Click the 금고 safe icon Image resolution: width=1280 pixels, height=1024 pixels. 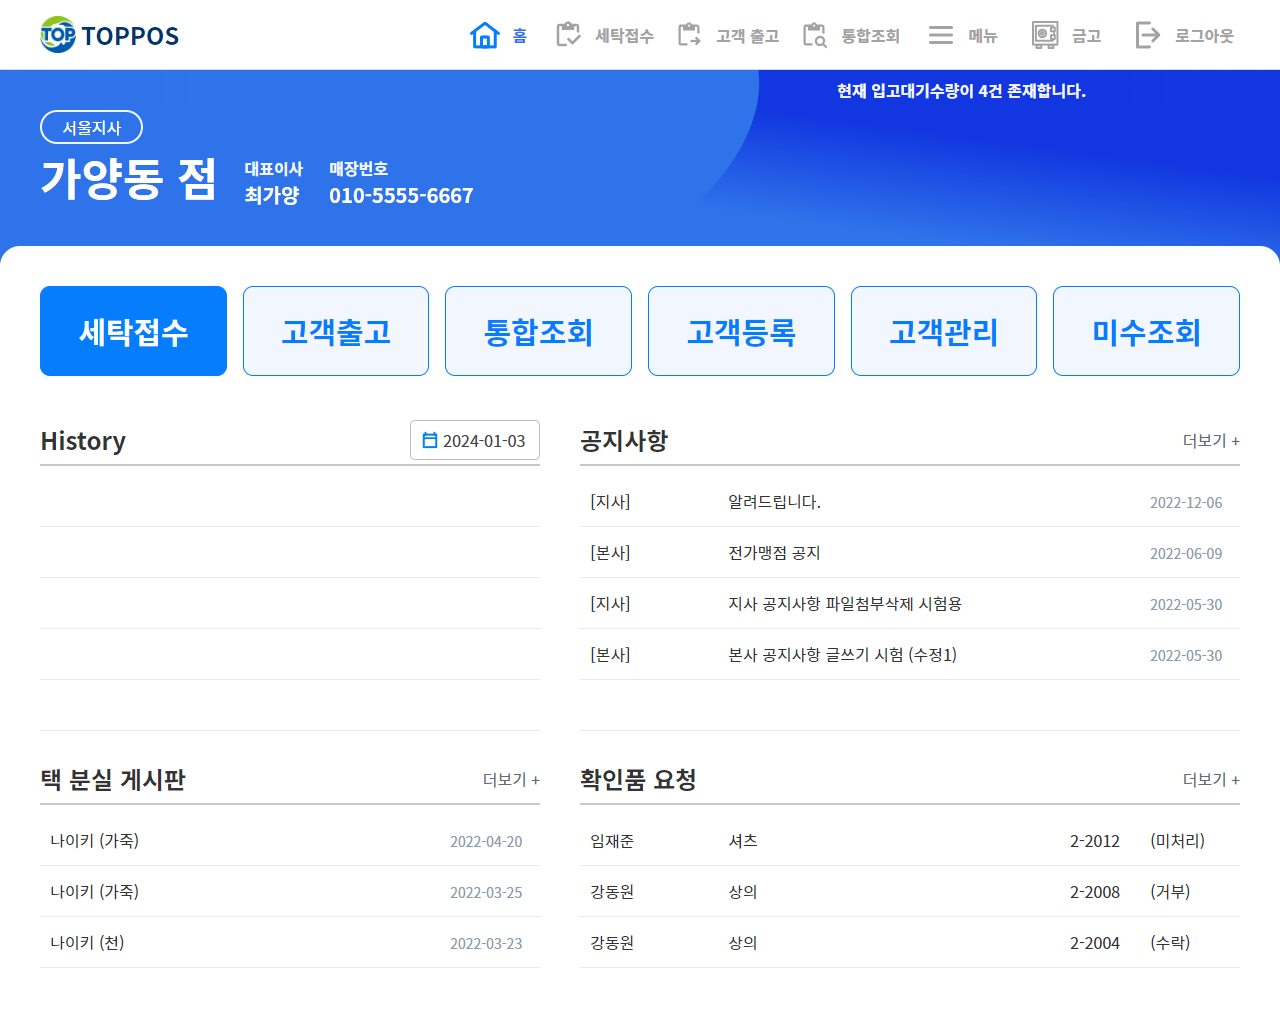coord(1045,35)
